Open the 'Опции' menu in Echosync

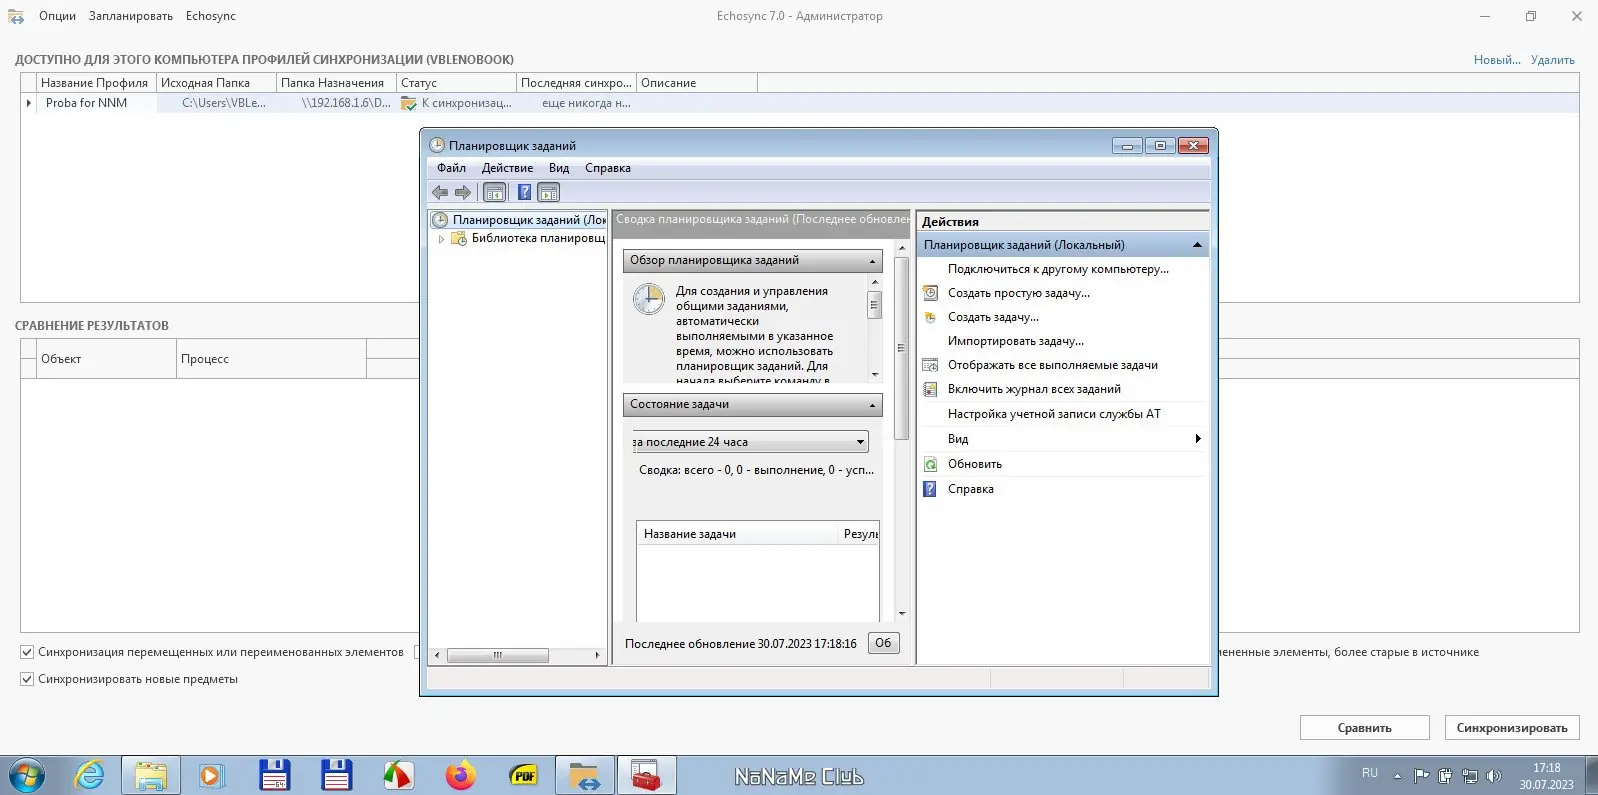click(x=57, y=16)
